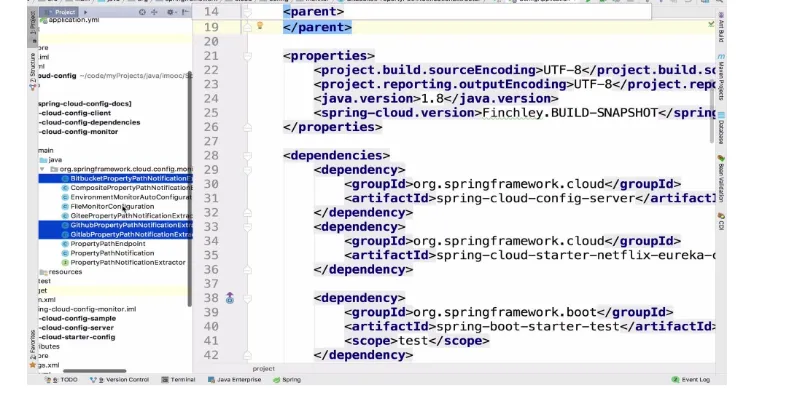Click the resources folder icon
The image size is (790, 402).
pos(43,272)
